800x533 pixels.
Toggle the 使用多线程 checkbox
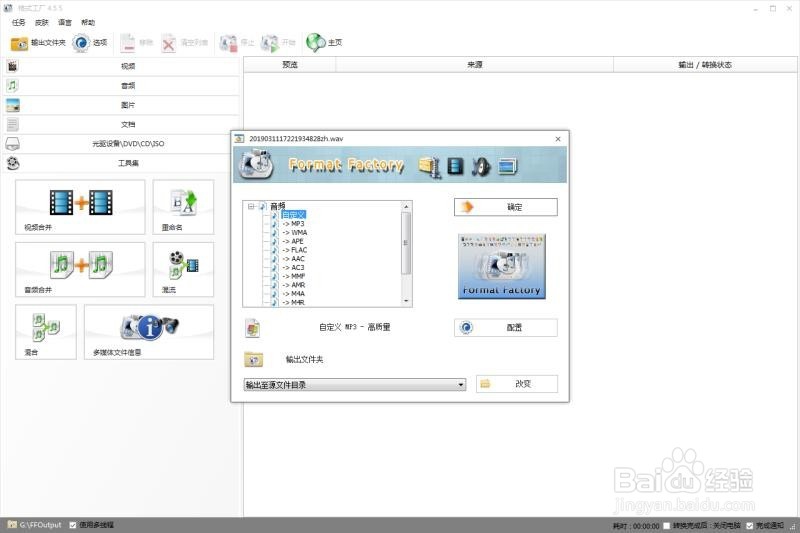[x=73, y=525]
